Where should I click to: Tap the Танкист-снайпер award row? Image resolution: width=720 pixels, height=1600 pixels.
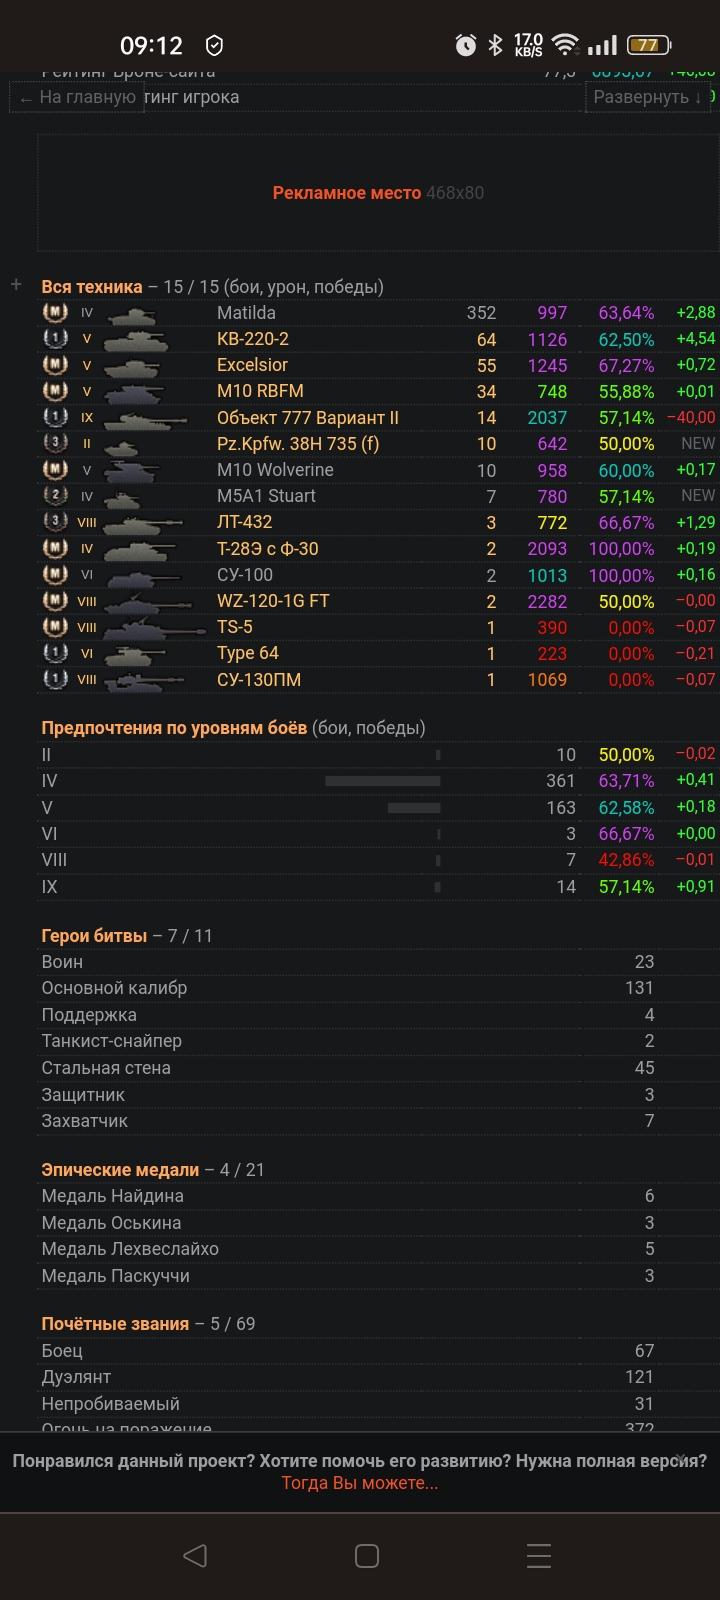[x=378, y=1041]
